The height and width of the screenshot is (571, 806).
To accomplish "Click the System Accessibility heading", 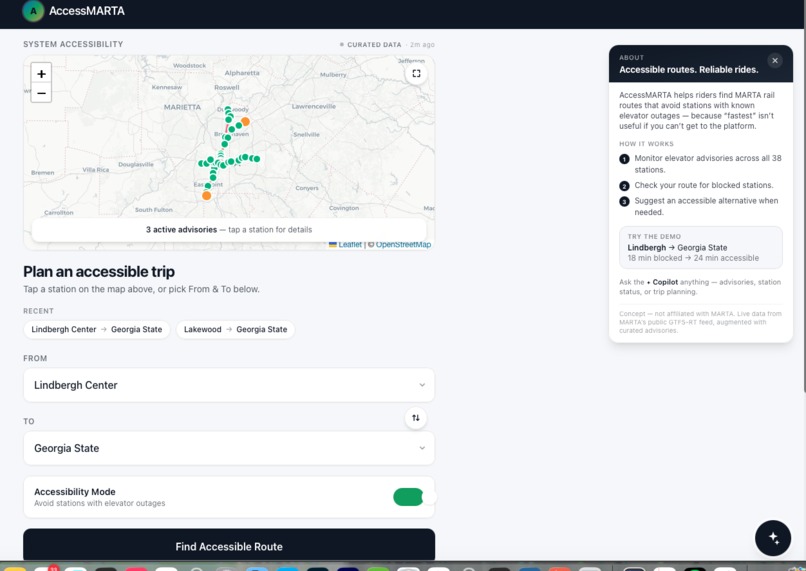I will pos(73,44).
